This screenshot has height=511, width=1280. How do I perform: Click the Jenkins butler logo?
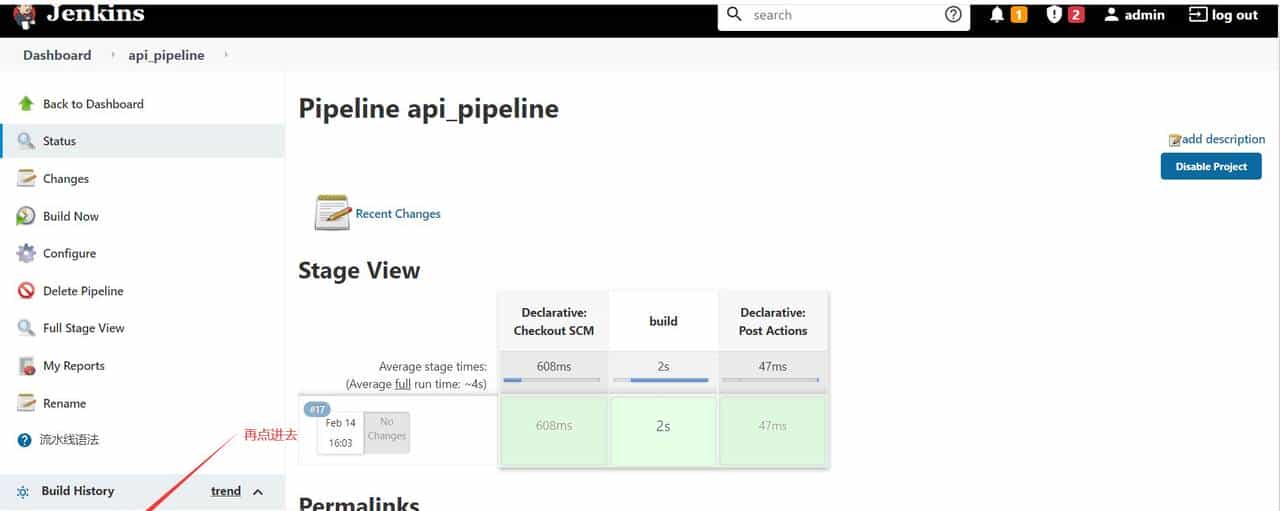pos(25,16)
